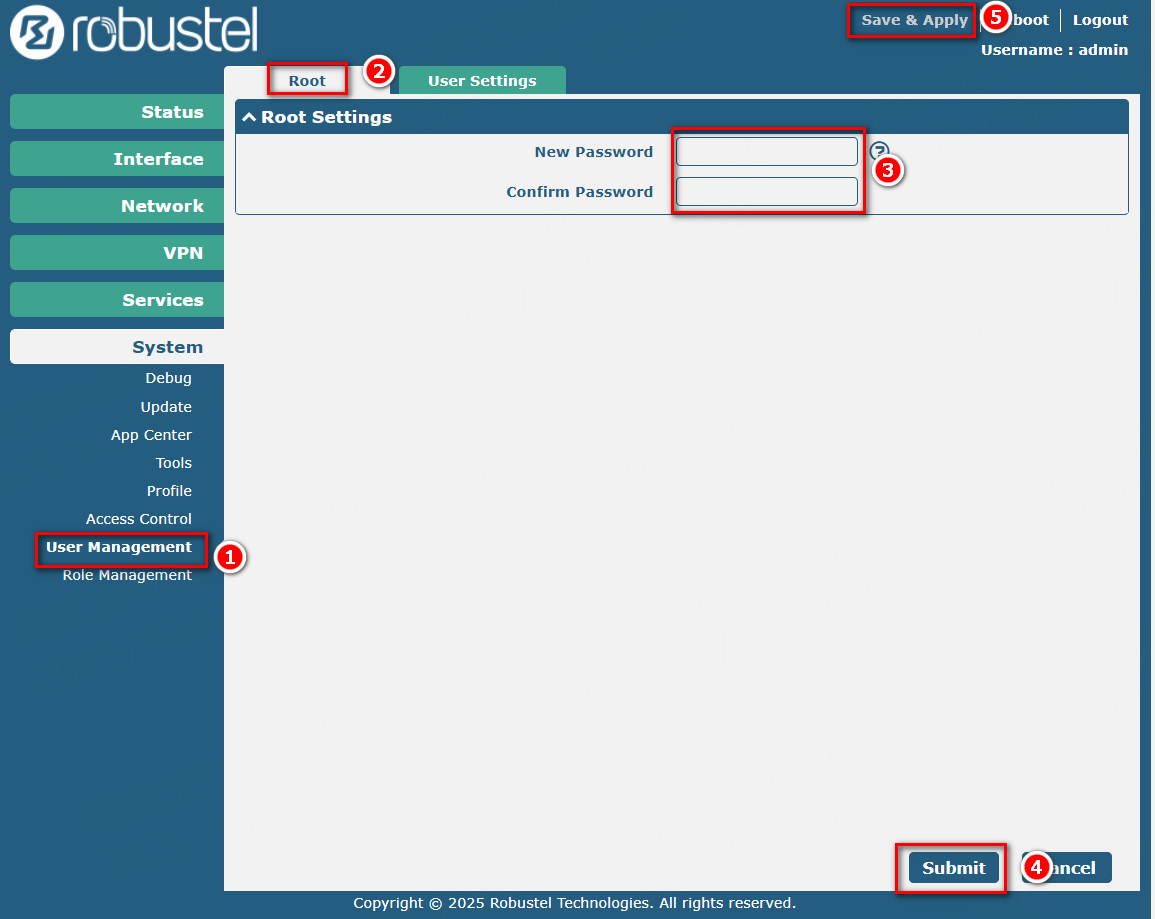Expand the Network sidebar menu
1155x919 pixels.
(x=117, y=206)
